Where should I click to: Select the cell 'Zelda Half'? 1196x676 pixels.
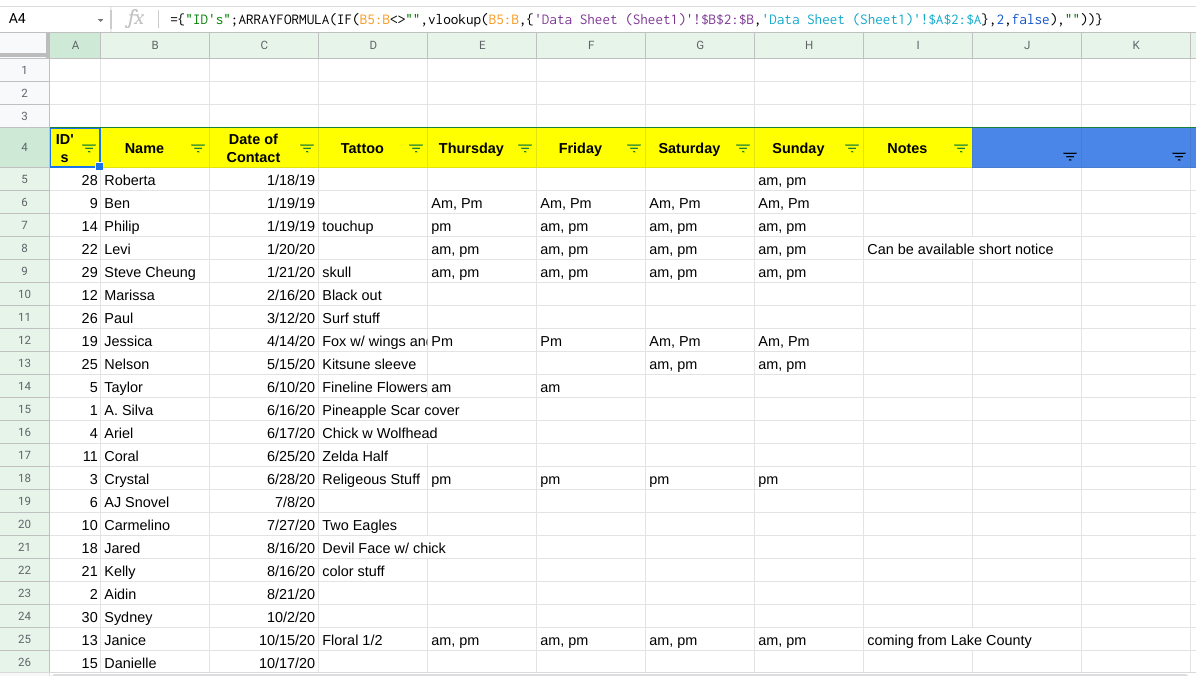pyautogui.click(x=373, y=456)
